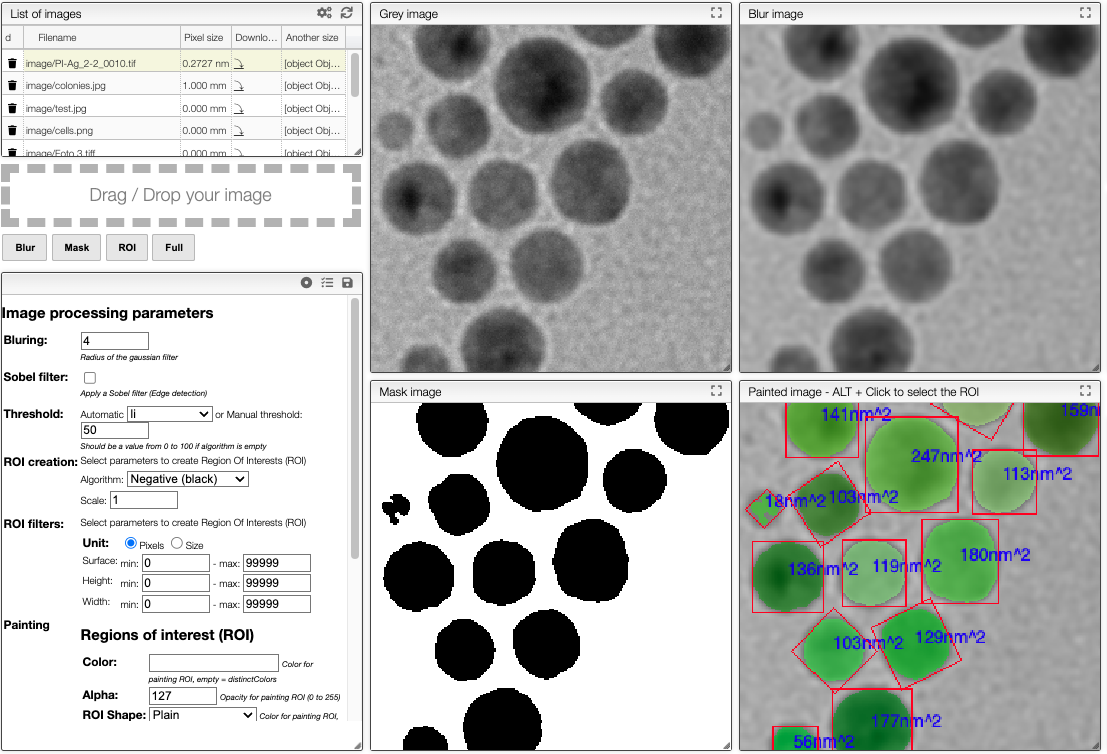Viewport: 1107px width, 754px height.
Task: Switch to the Mask view
Action: [x=76, y=247]
